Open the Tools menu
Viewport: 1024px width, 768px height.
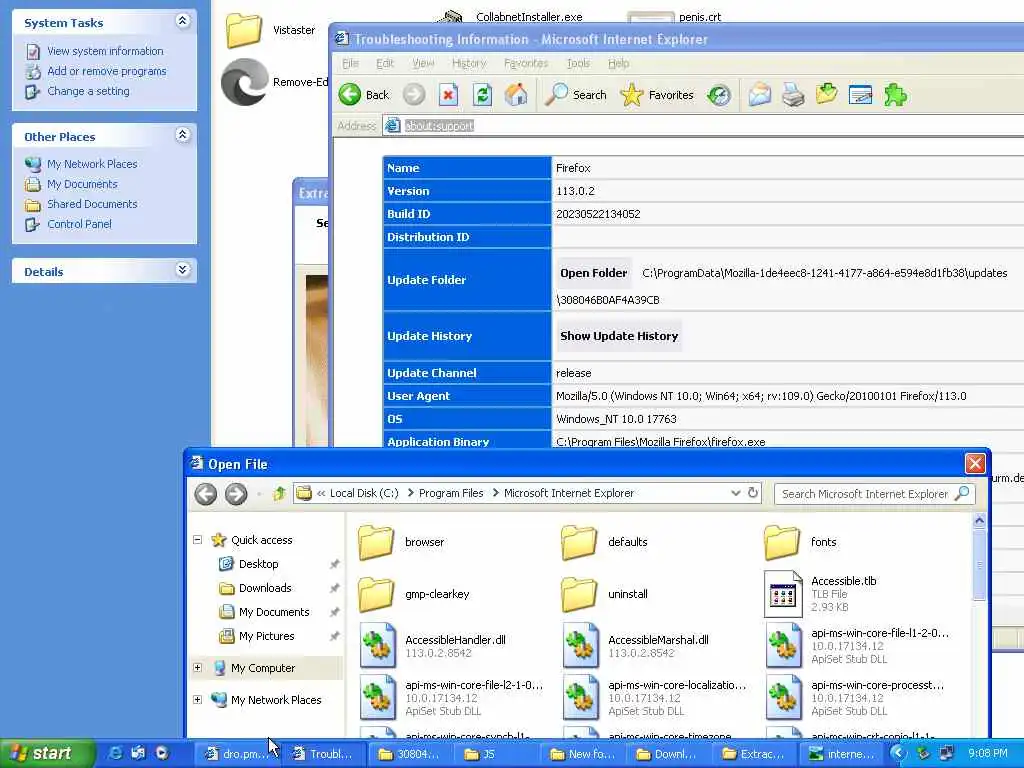578,63
